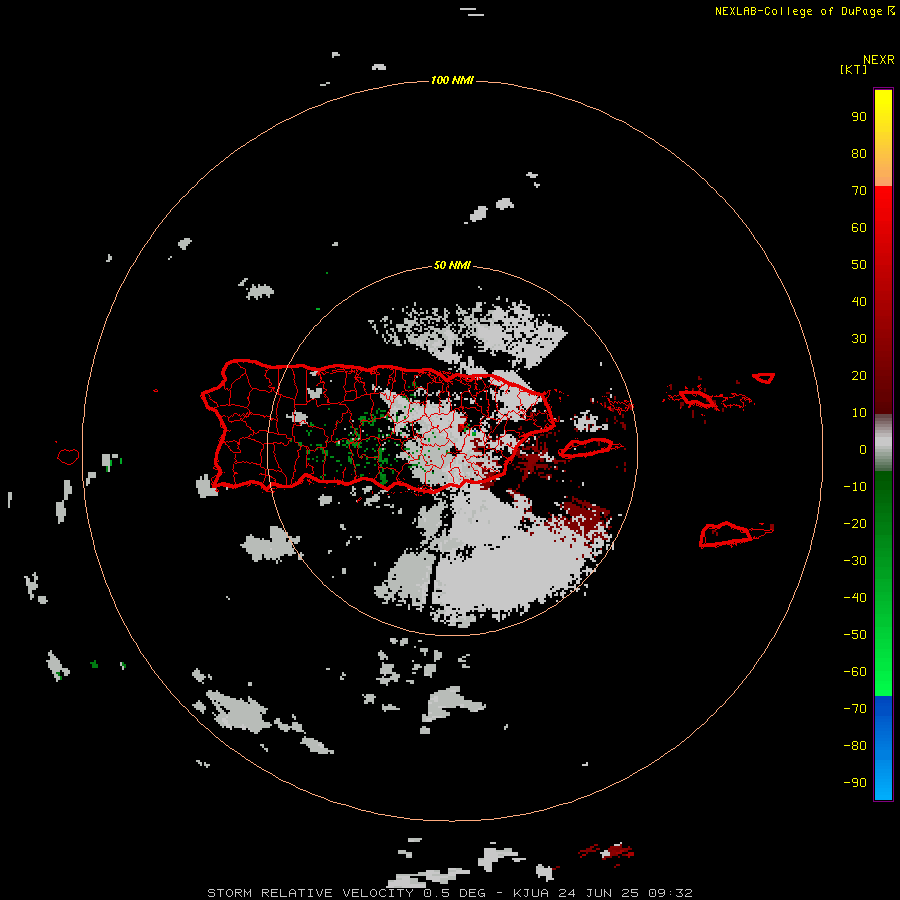Click the 80 scale value

859,154
